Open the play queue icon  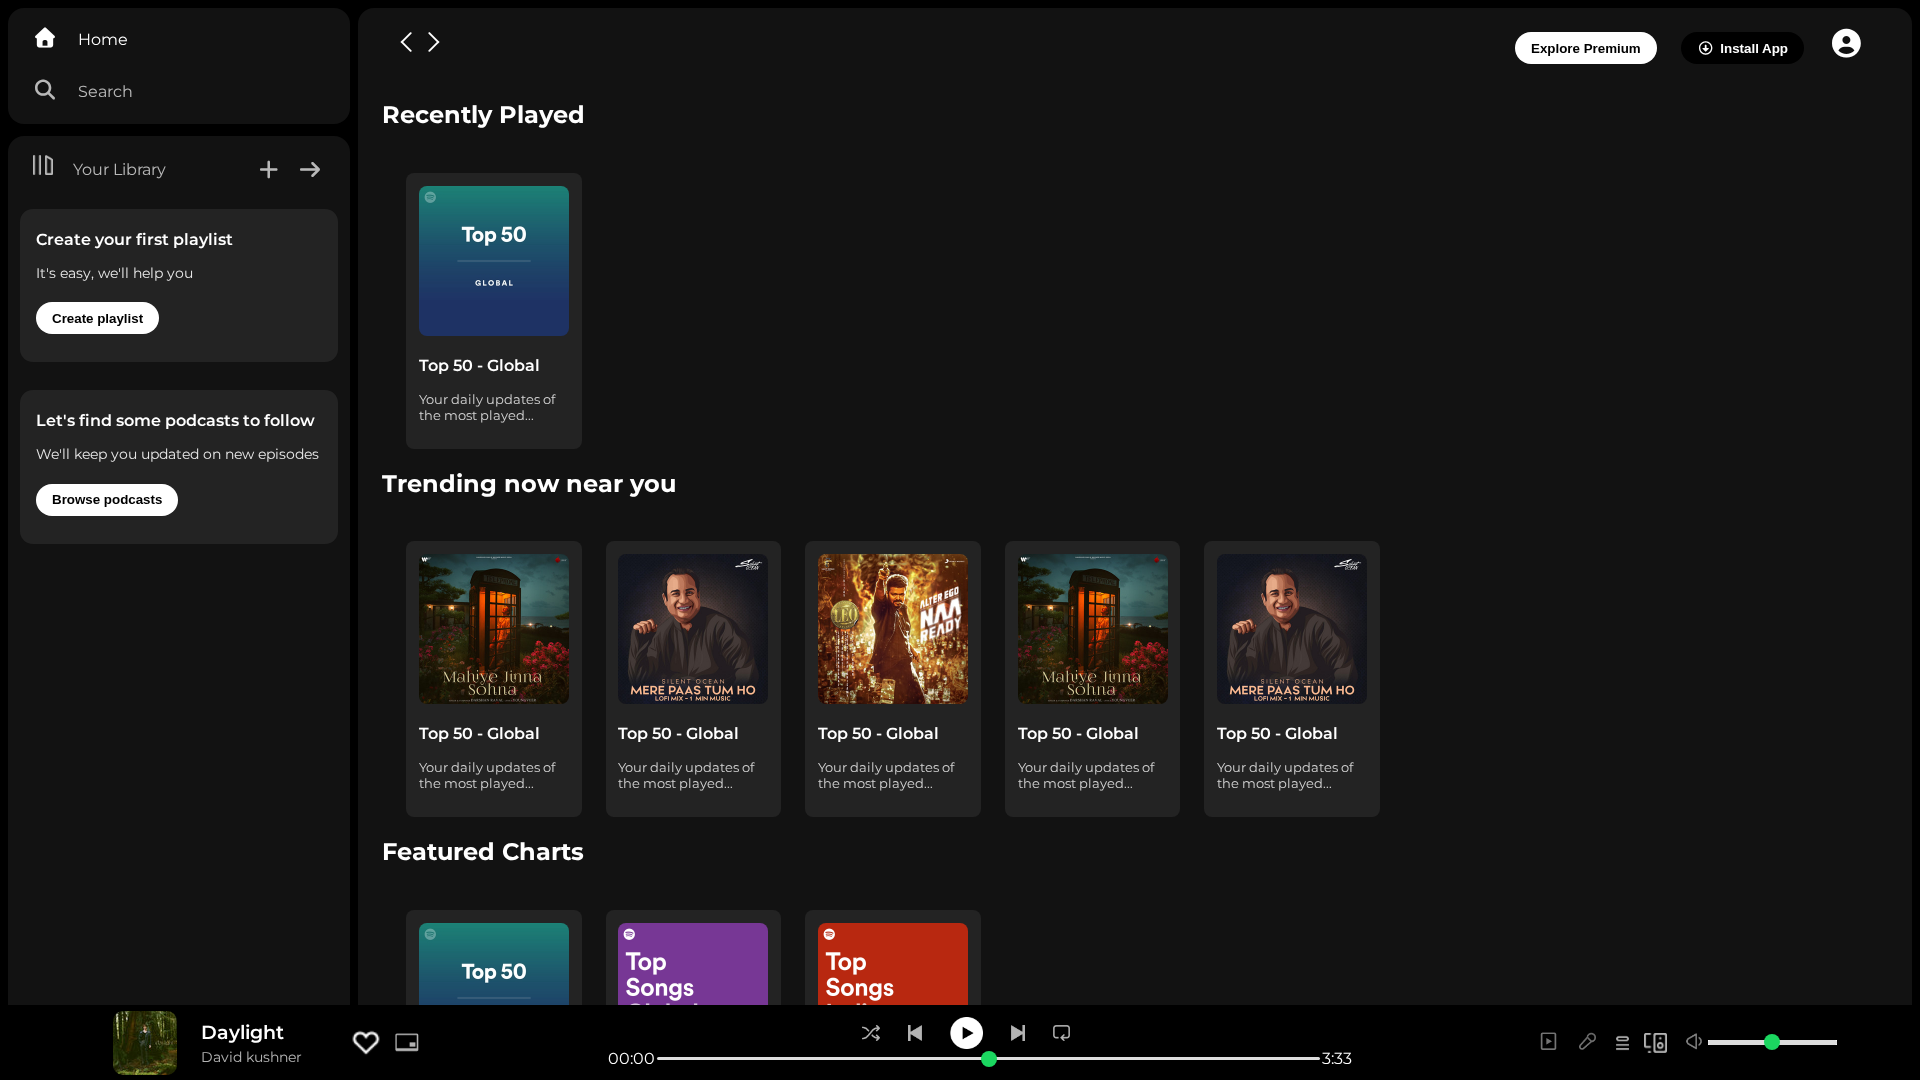[1622, 1043]
